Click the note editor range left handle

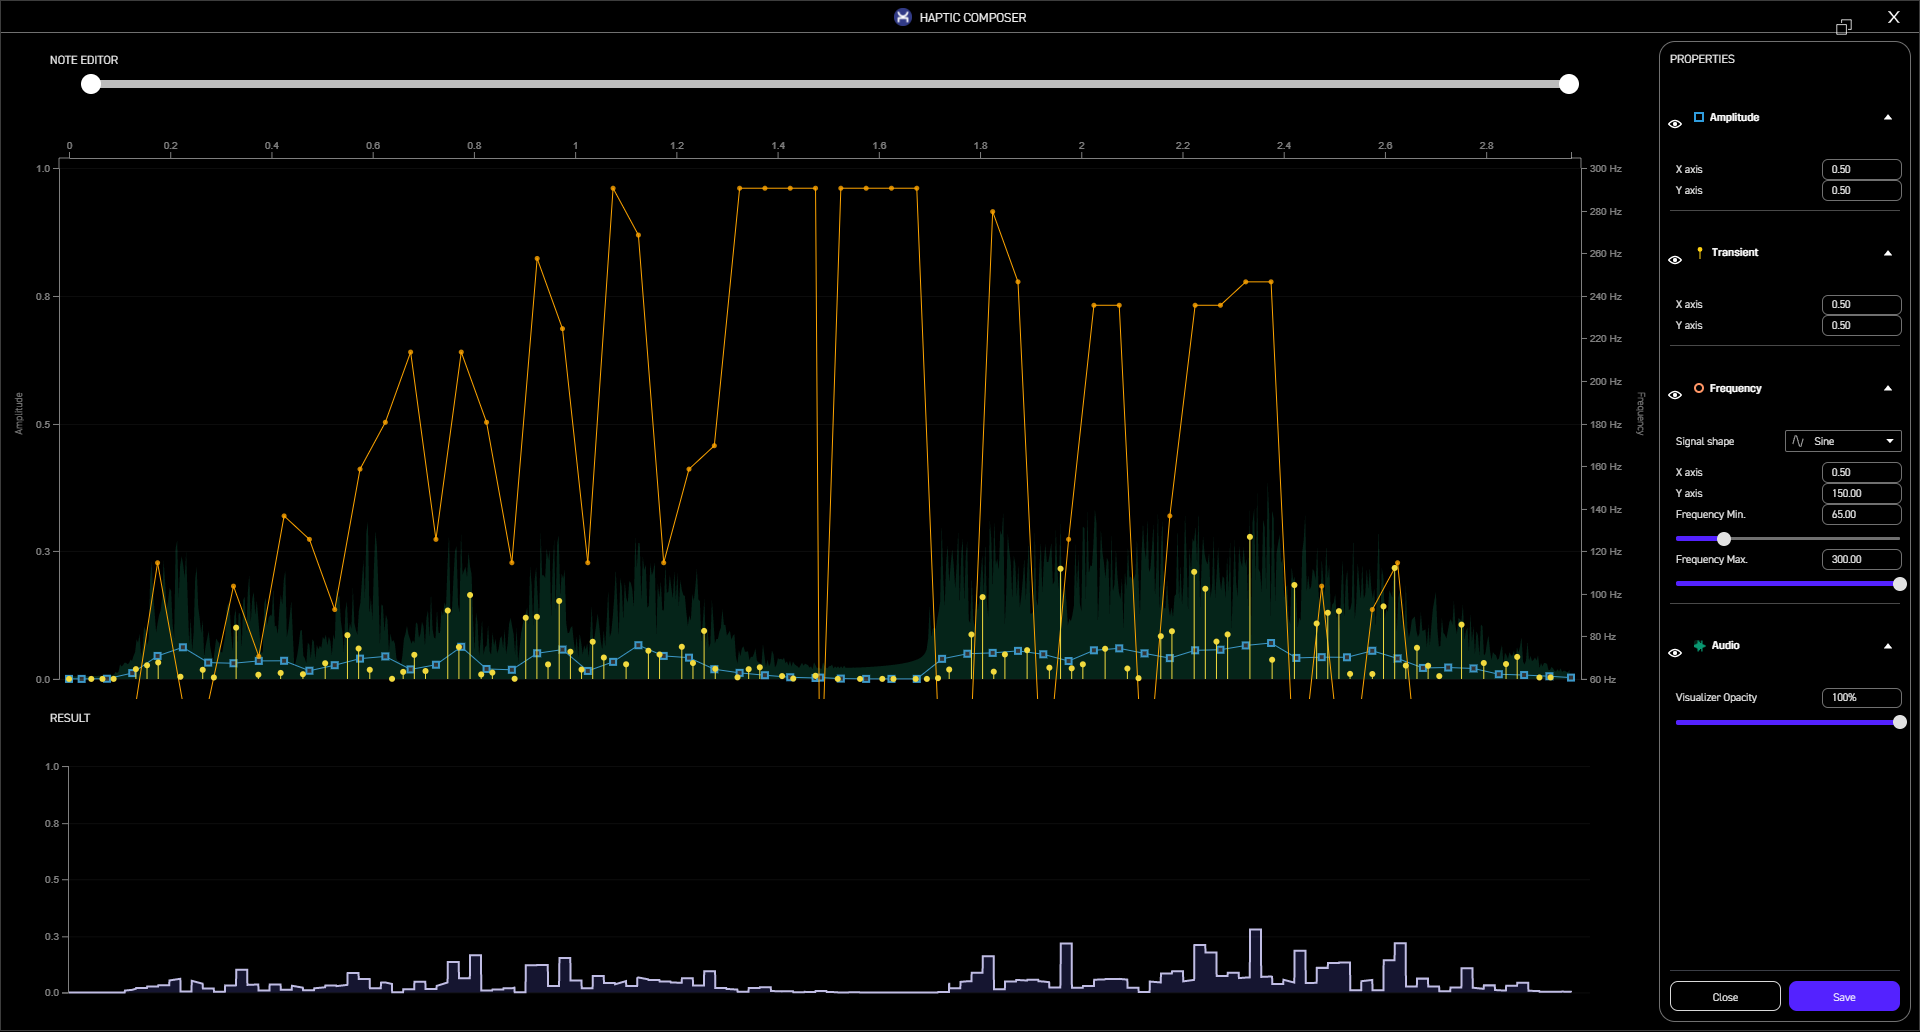click(x=91, y=84)
